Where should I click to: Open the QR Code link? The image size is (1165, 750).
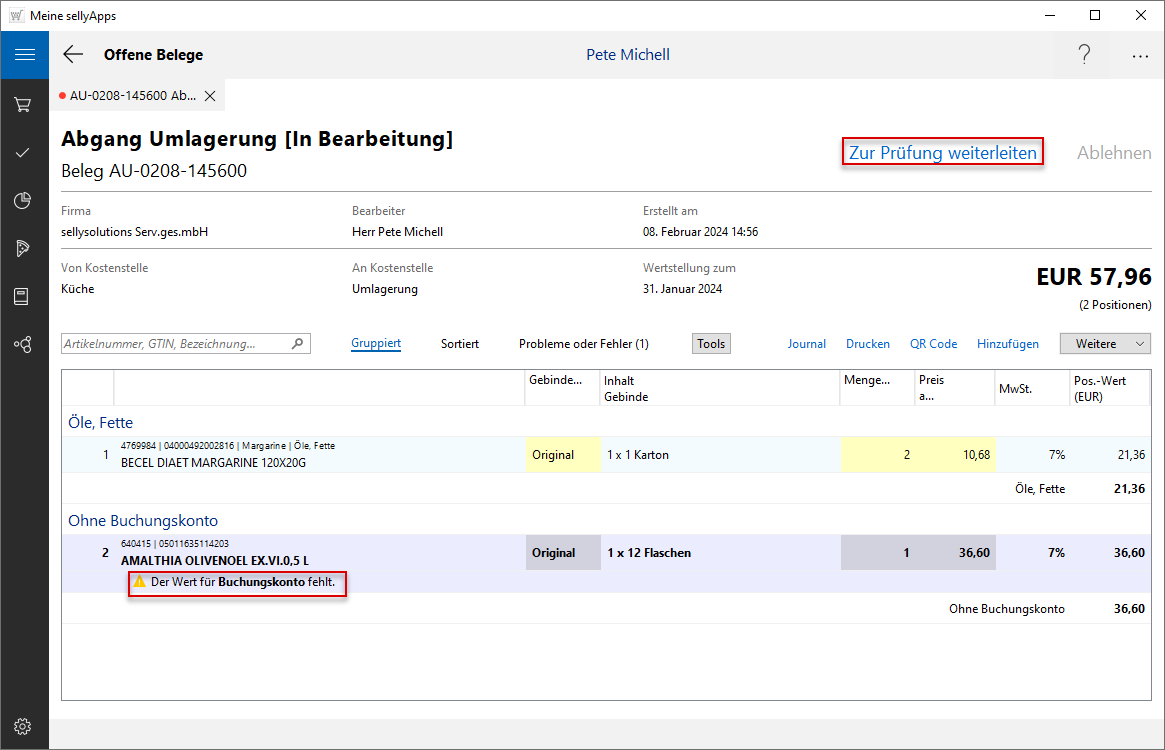[x=933, y=344]
